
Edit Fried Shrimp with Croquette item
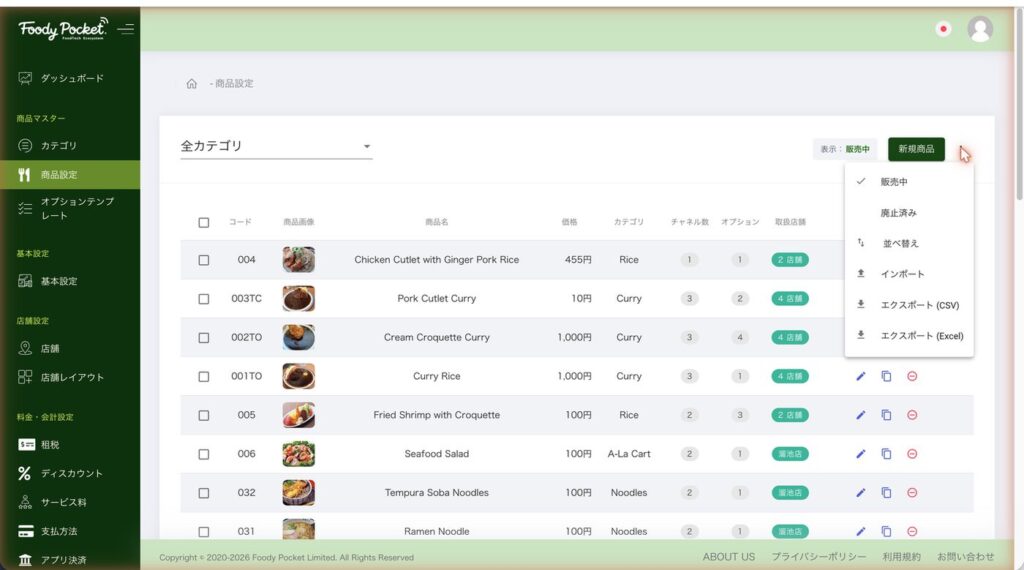861,415
